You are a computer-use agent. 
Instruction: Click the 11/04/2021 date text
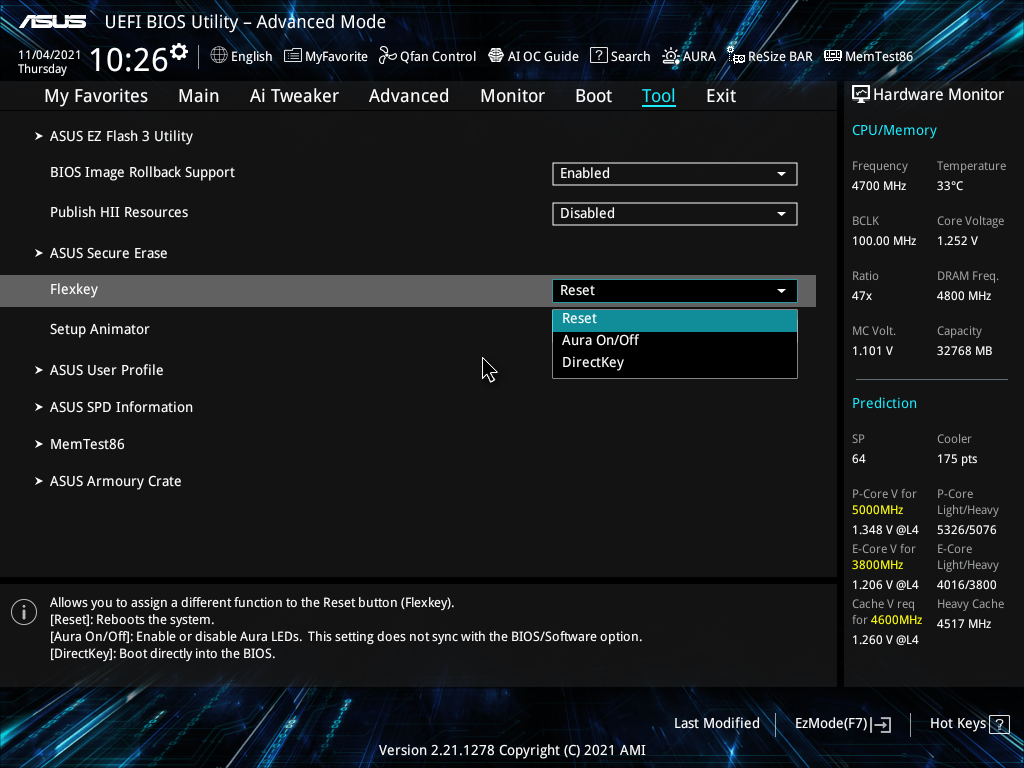point(49,55)
